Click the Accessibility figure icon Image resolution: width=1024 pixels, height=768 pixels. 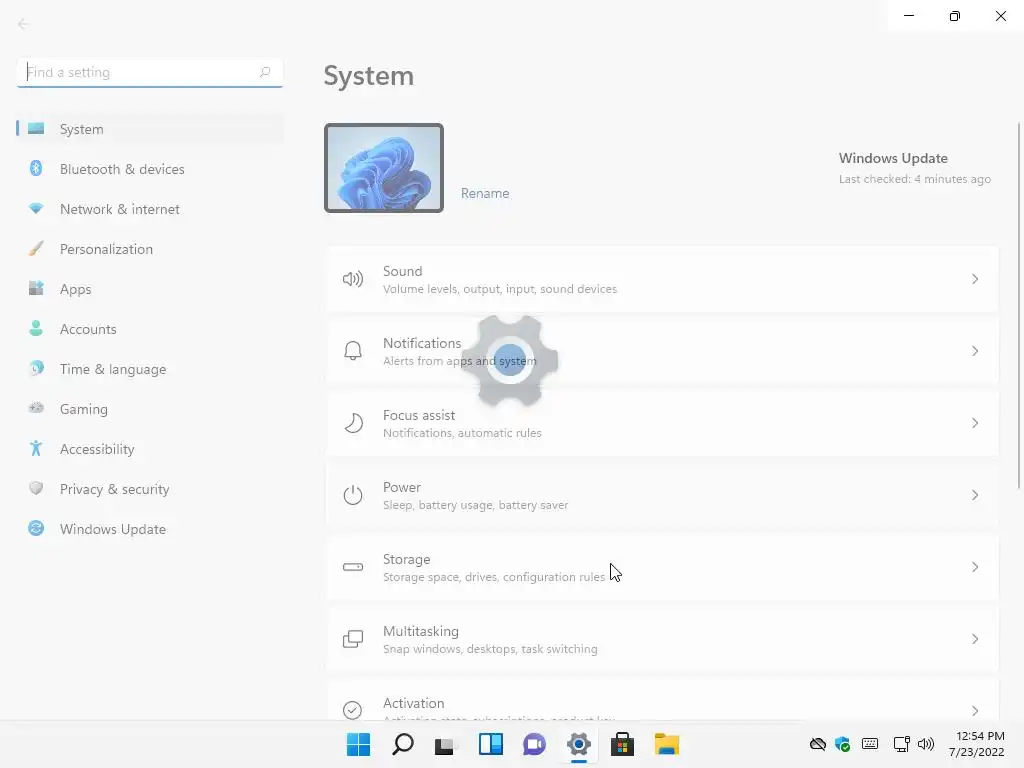(36, 448)
